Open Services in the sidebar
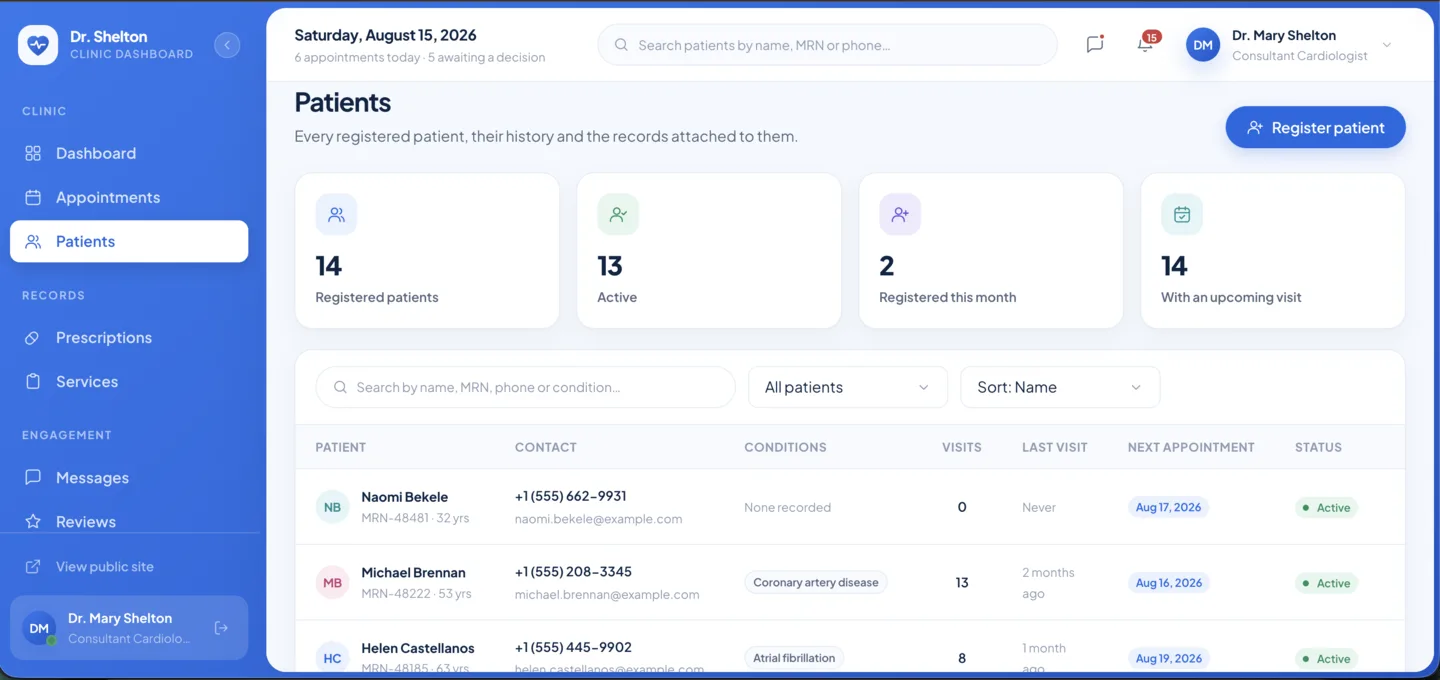This screenshot has width=1440, height=680. 129,381
